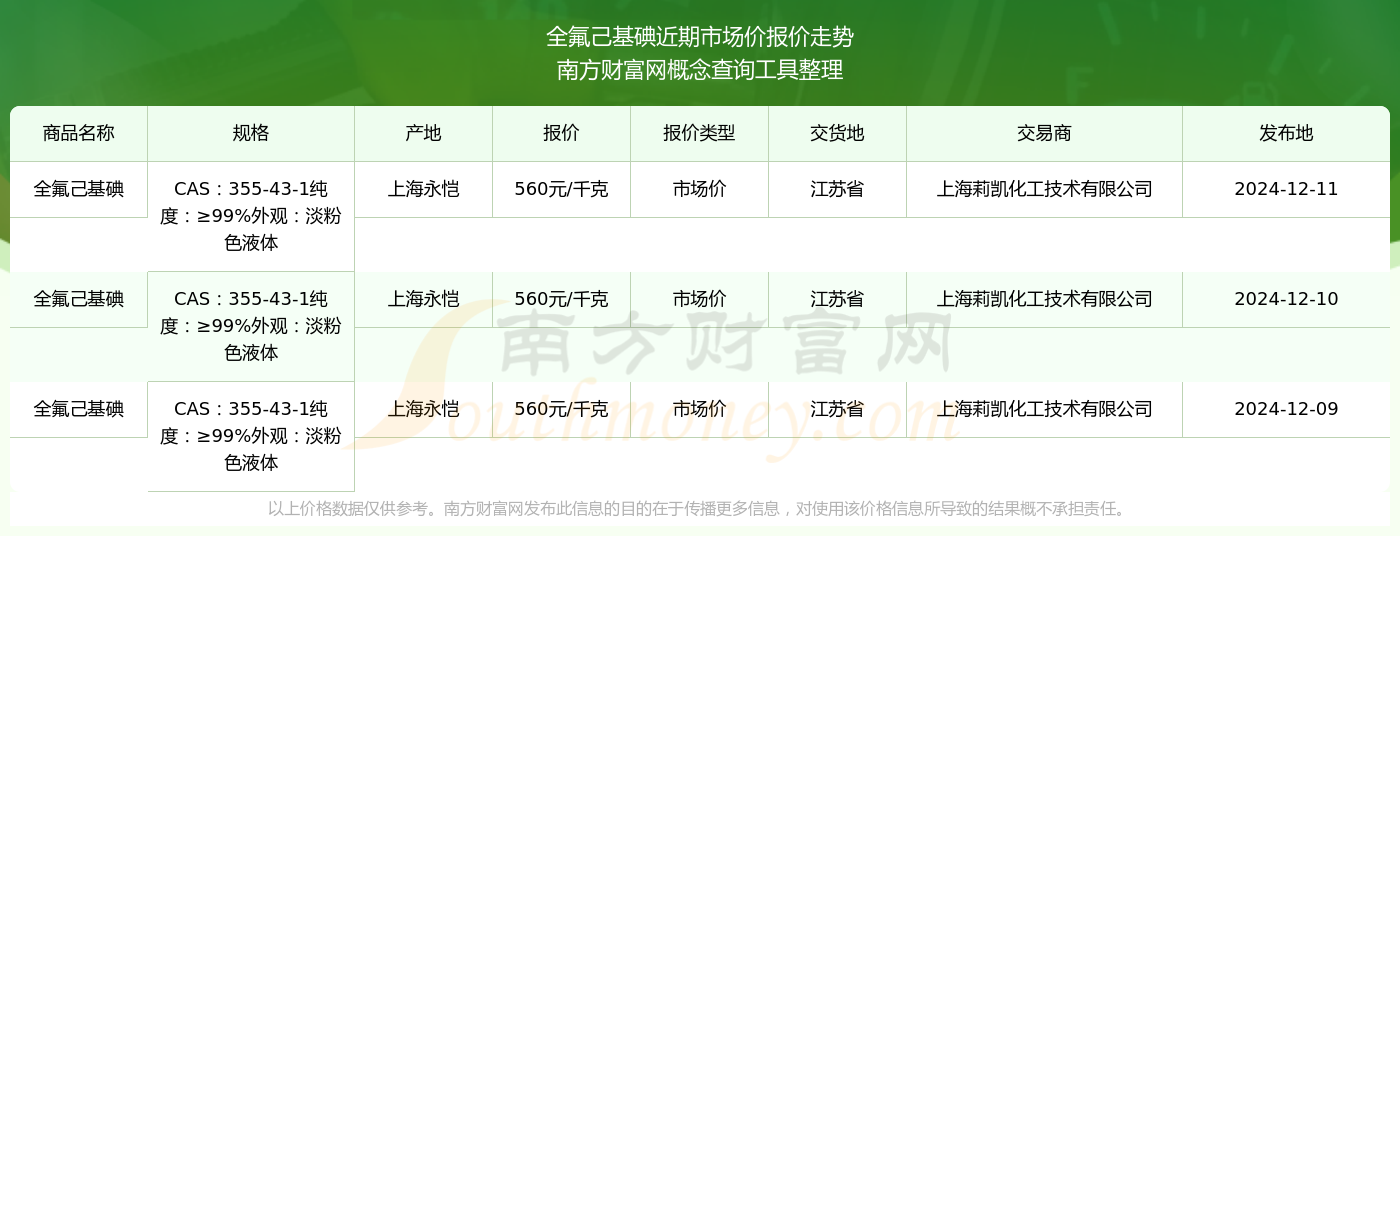Click 上海永恺 in the 2024-12-09 row
Image resolution: width=1400 pixels, height=1205 pixels.
click(x=424, y=409)
